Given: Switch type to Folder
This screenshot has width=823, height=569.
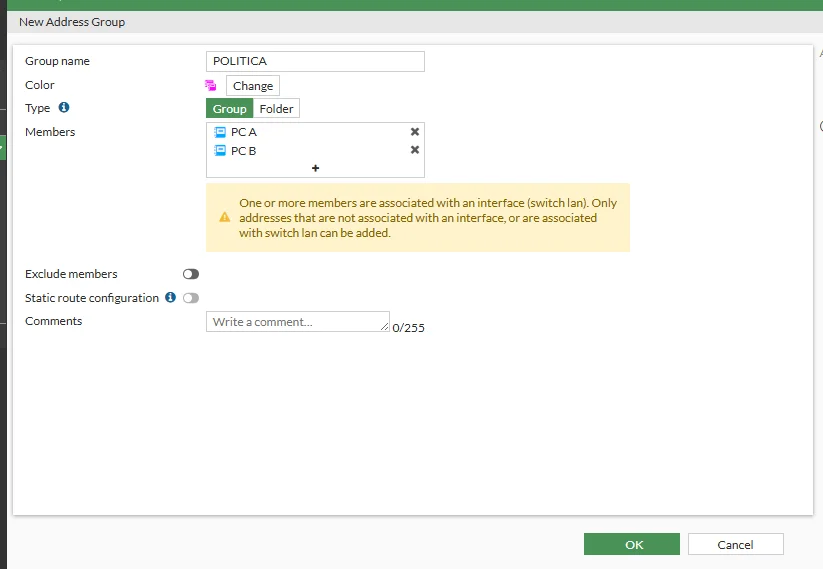Looking at the screenshot, I should tap(276, 109).
